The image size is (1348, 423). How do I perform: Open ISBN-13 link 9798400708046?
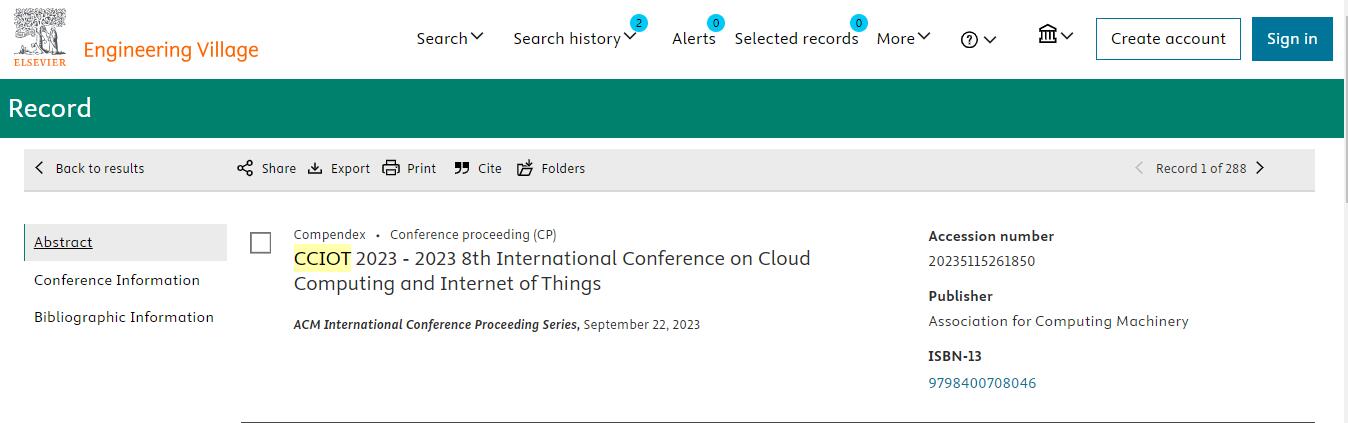(x=982, y=383)
